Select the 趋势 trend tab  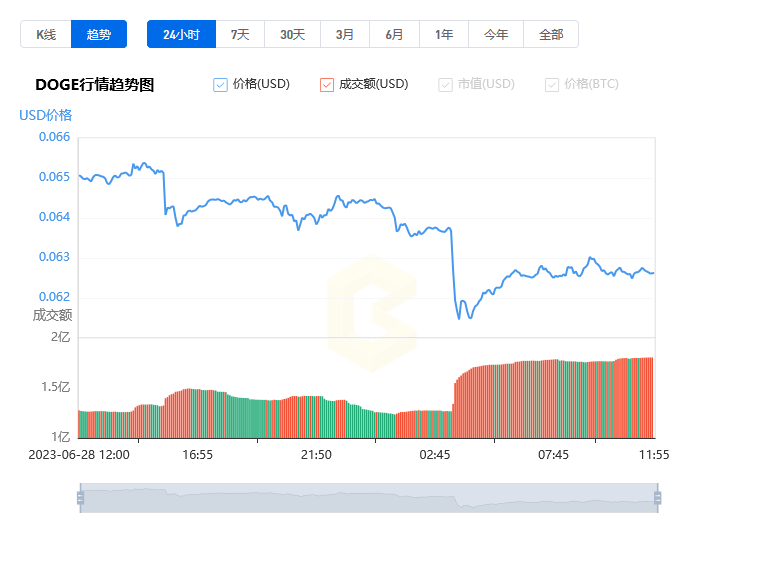pos(99,34)
